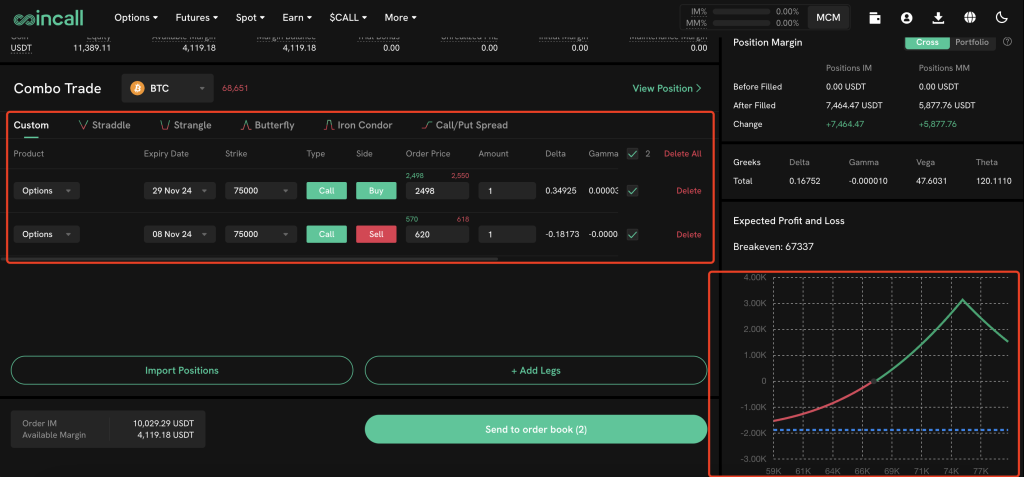Click the wallet icon in top bar
The image size is (1024, 477).
point(875,17)
